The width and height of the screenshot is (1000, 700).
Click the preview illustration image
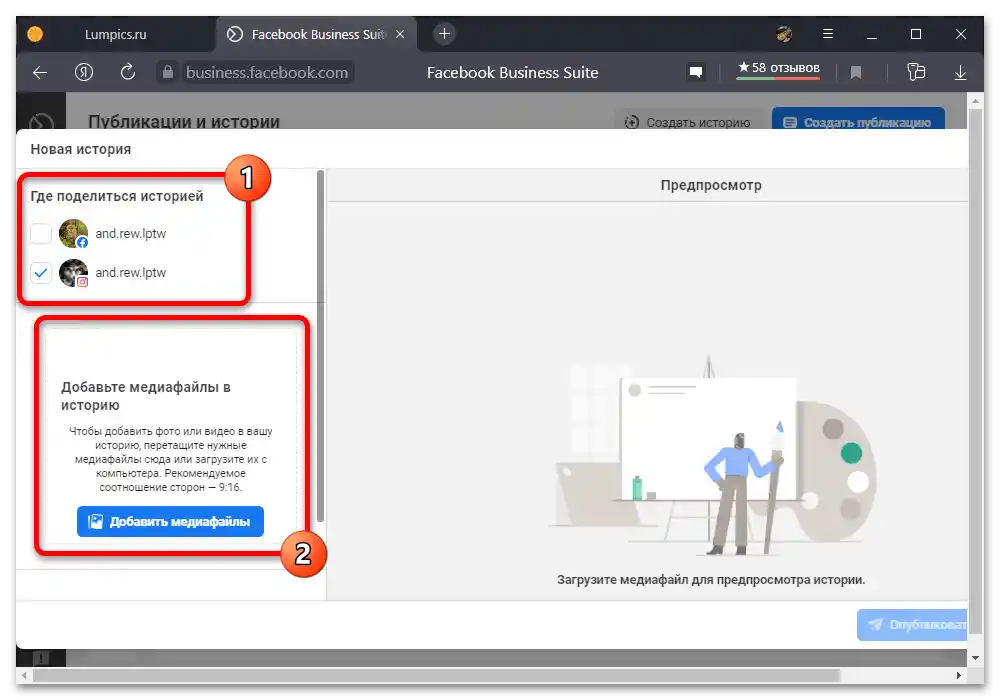[712, 456]
